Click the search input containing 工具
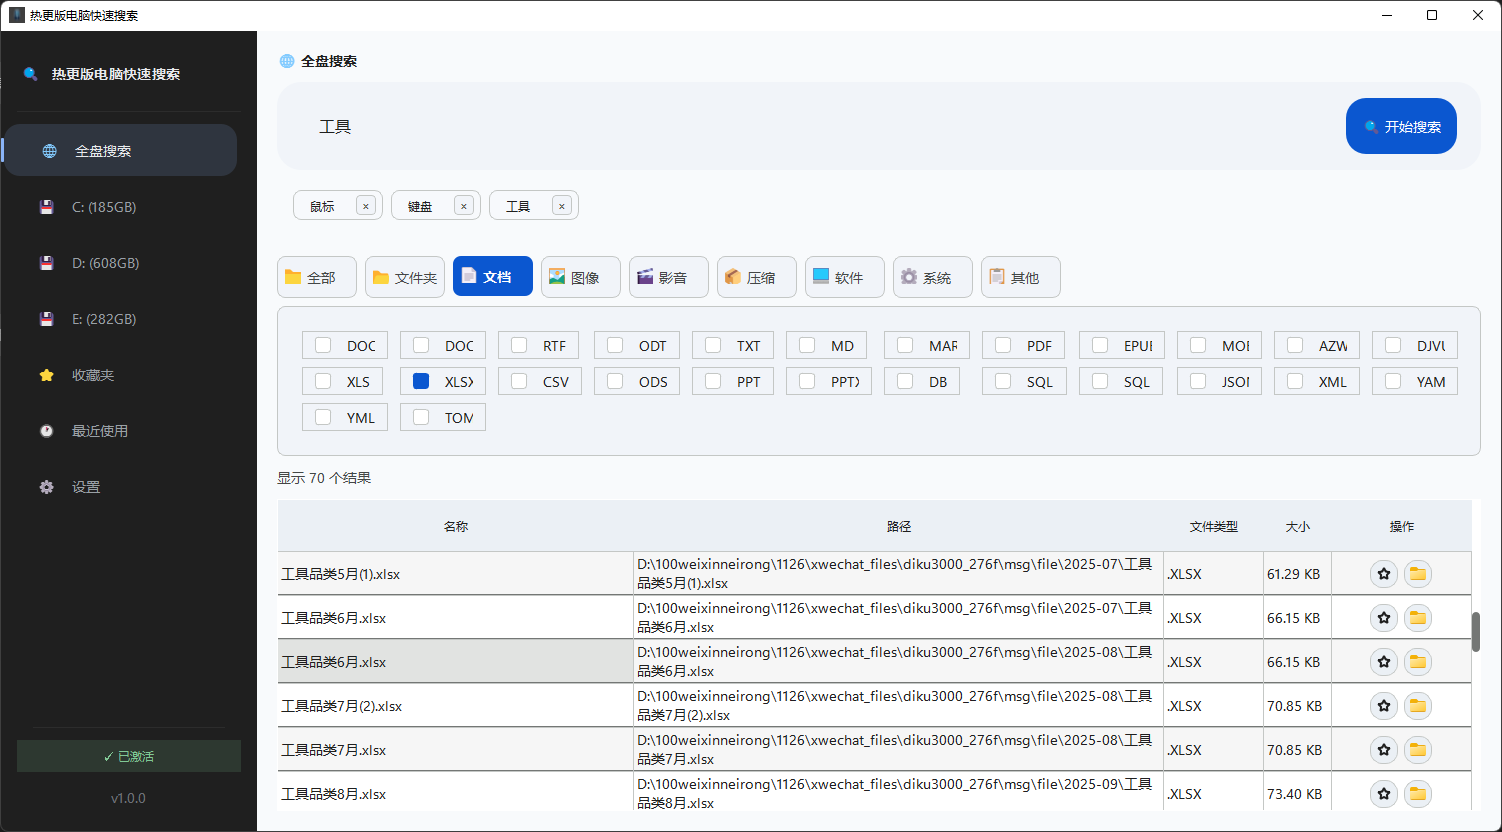Screen dimensions: 1502x832 pos(800,127)
